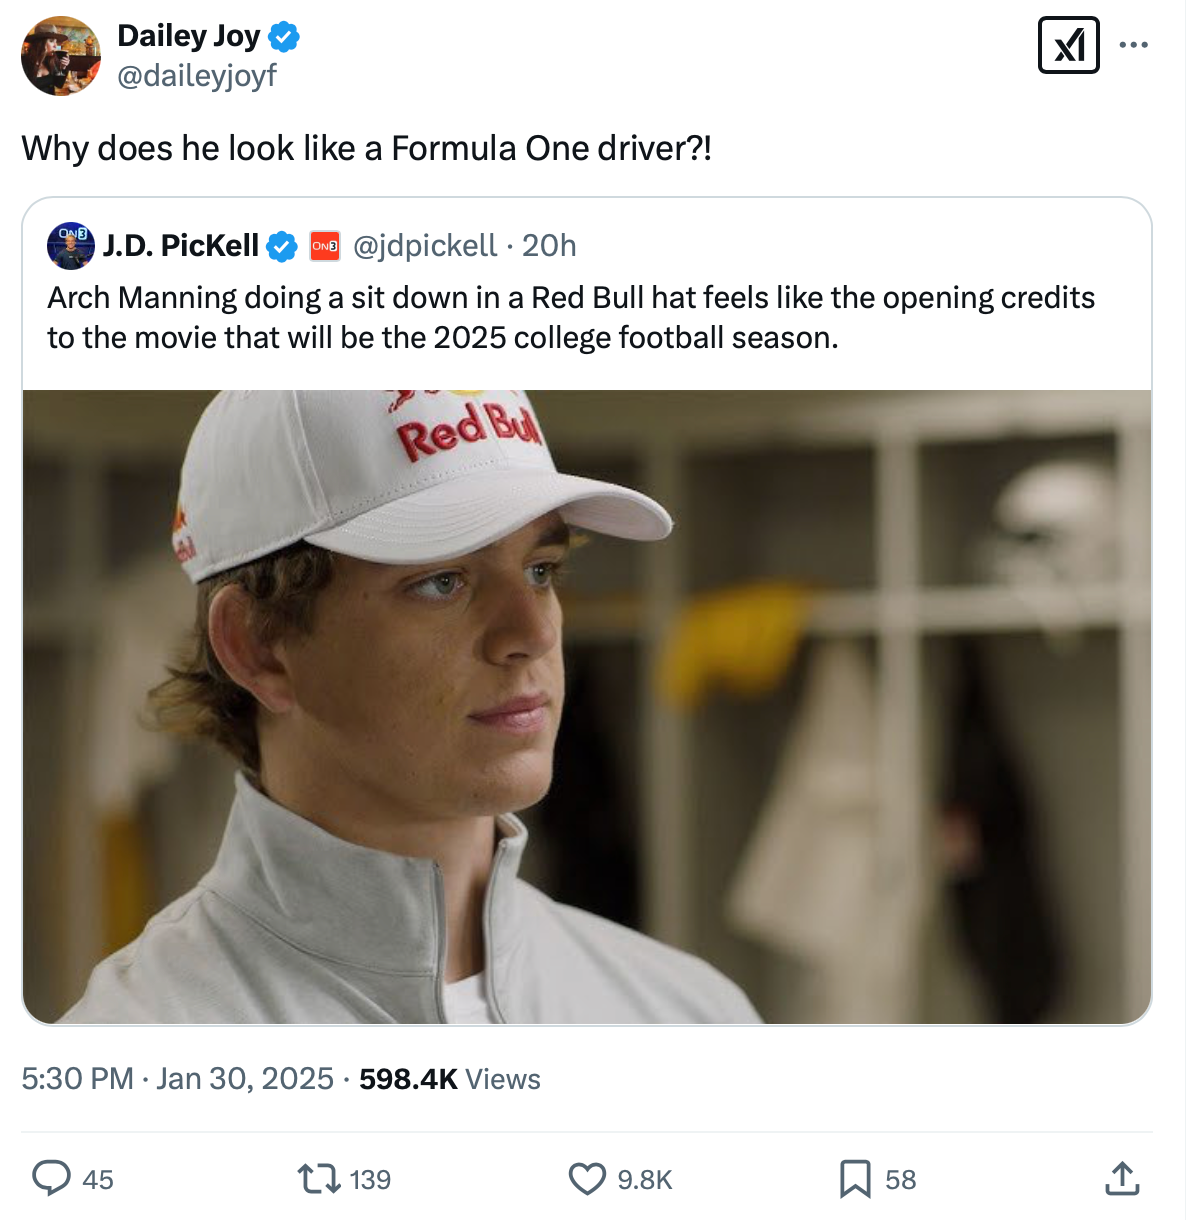
Task: Open the Grok xAI icon
Action: tap(1068, 45)
